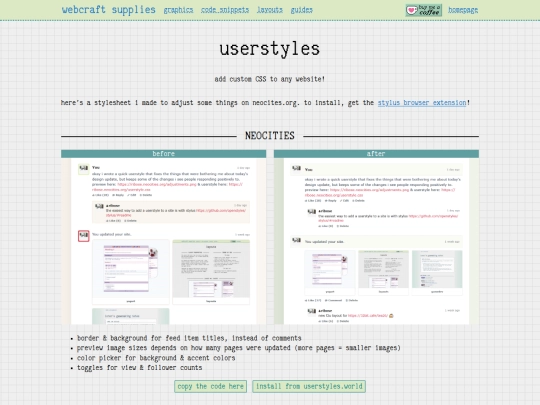Screen dimensions: 540x405
Task: Click bullet about color picker for background
Action: click(156, 358)
